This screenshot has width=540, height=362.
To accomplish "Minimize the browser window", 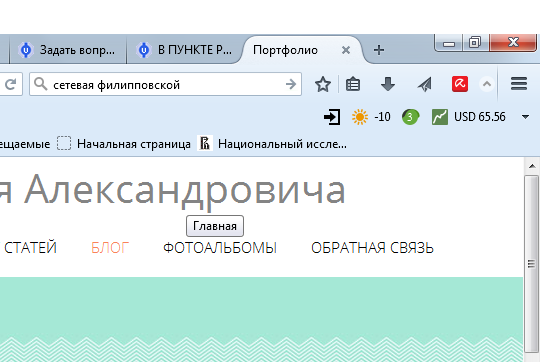I will (x=449, y=43).
